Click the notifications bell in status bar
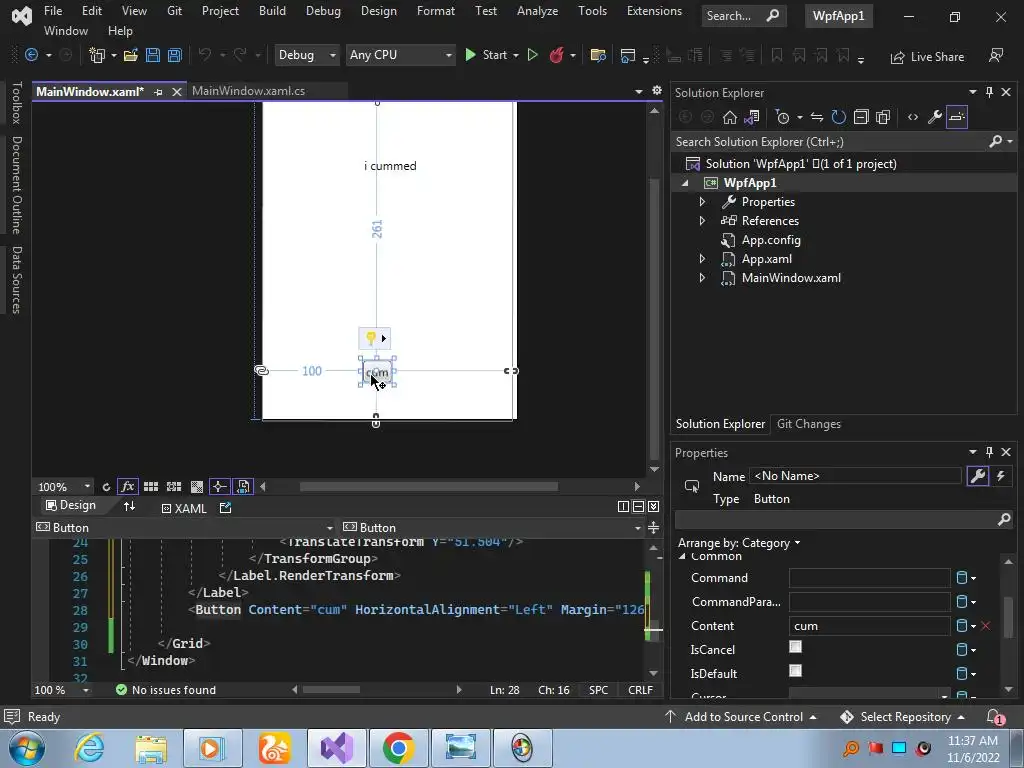This screenshot has height=768, width=1024. [994, 717]
